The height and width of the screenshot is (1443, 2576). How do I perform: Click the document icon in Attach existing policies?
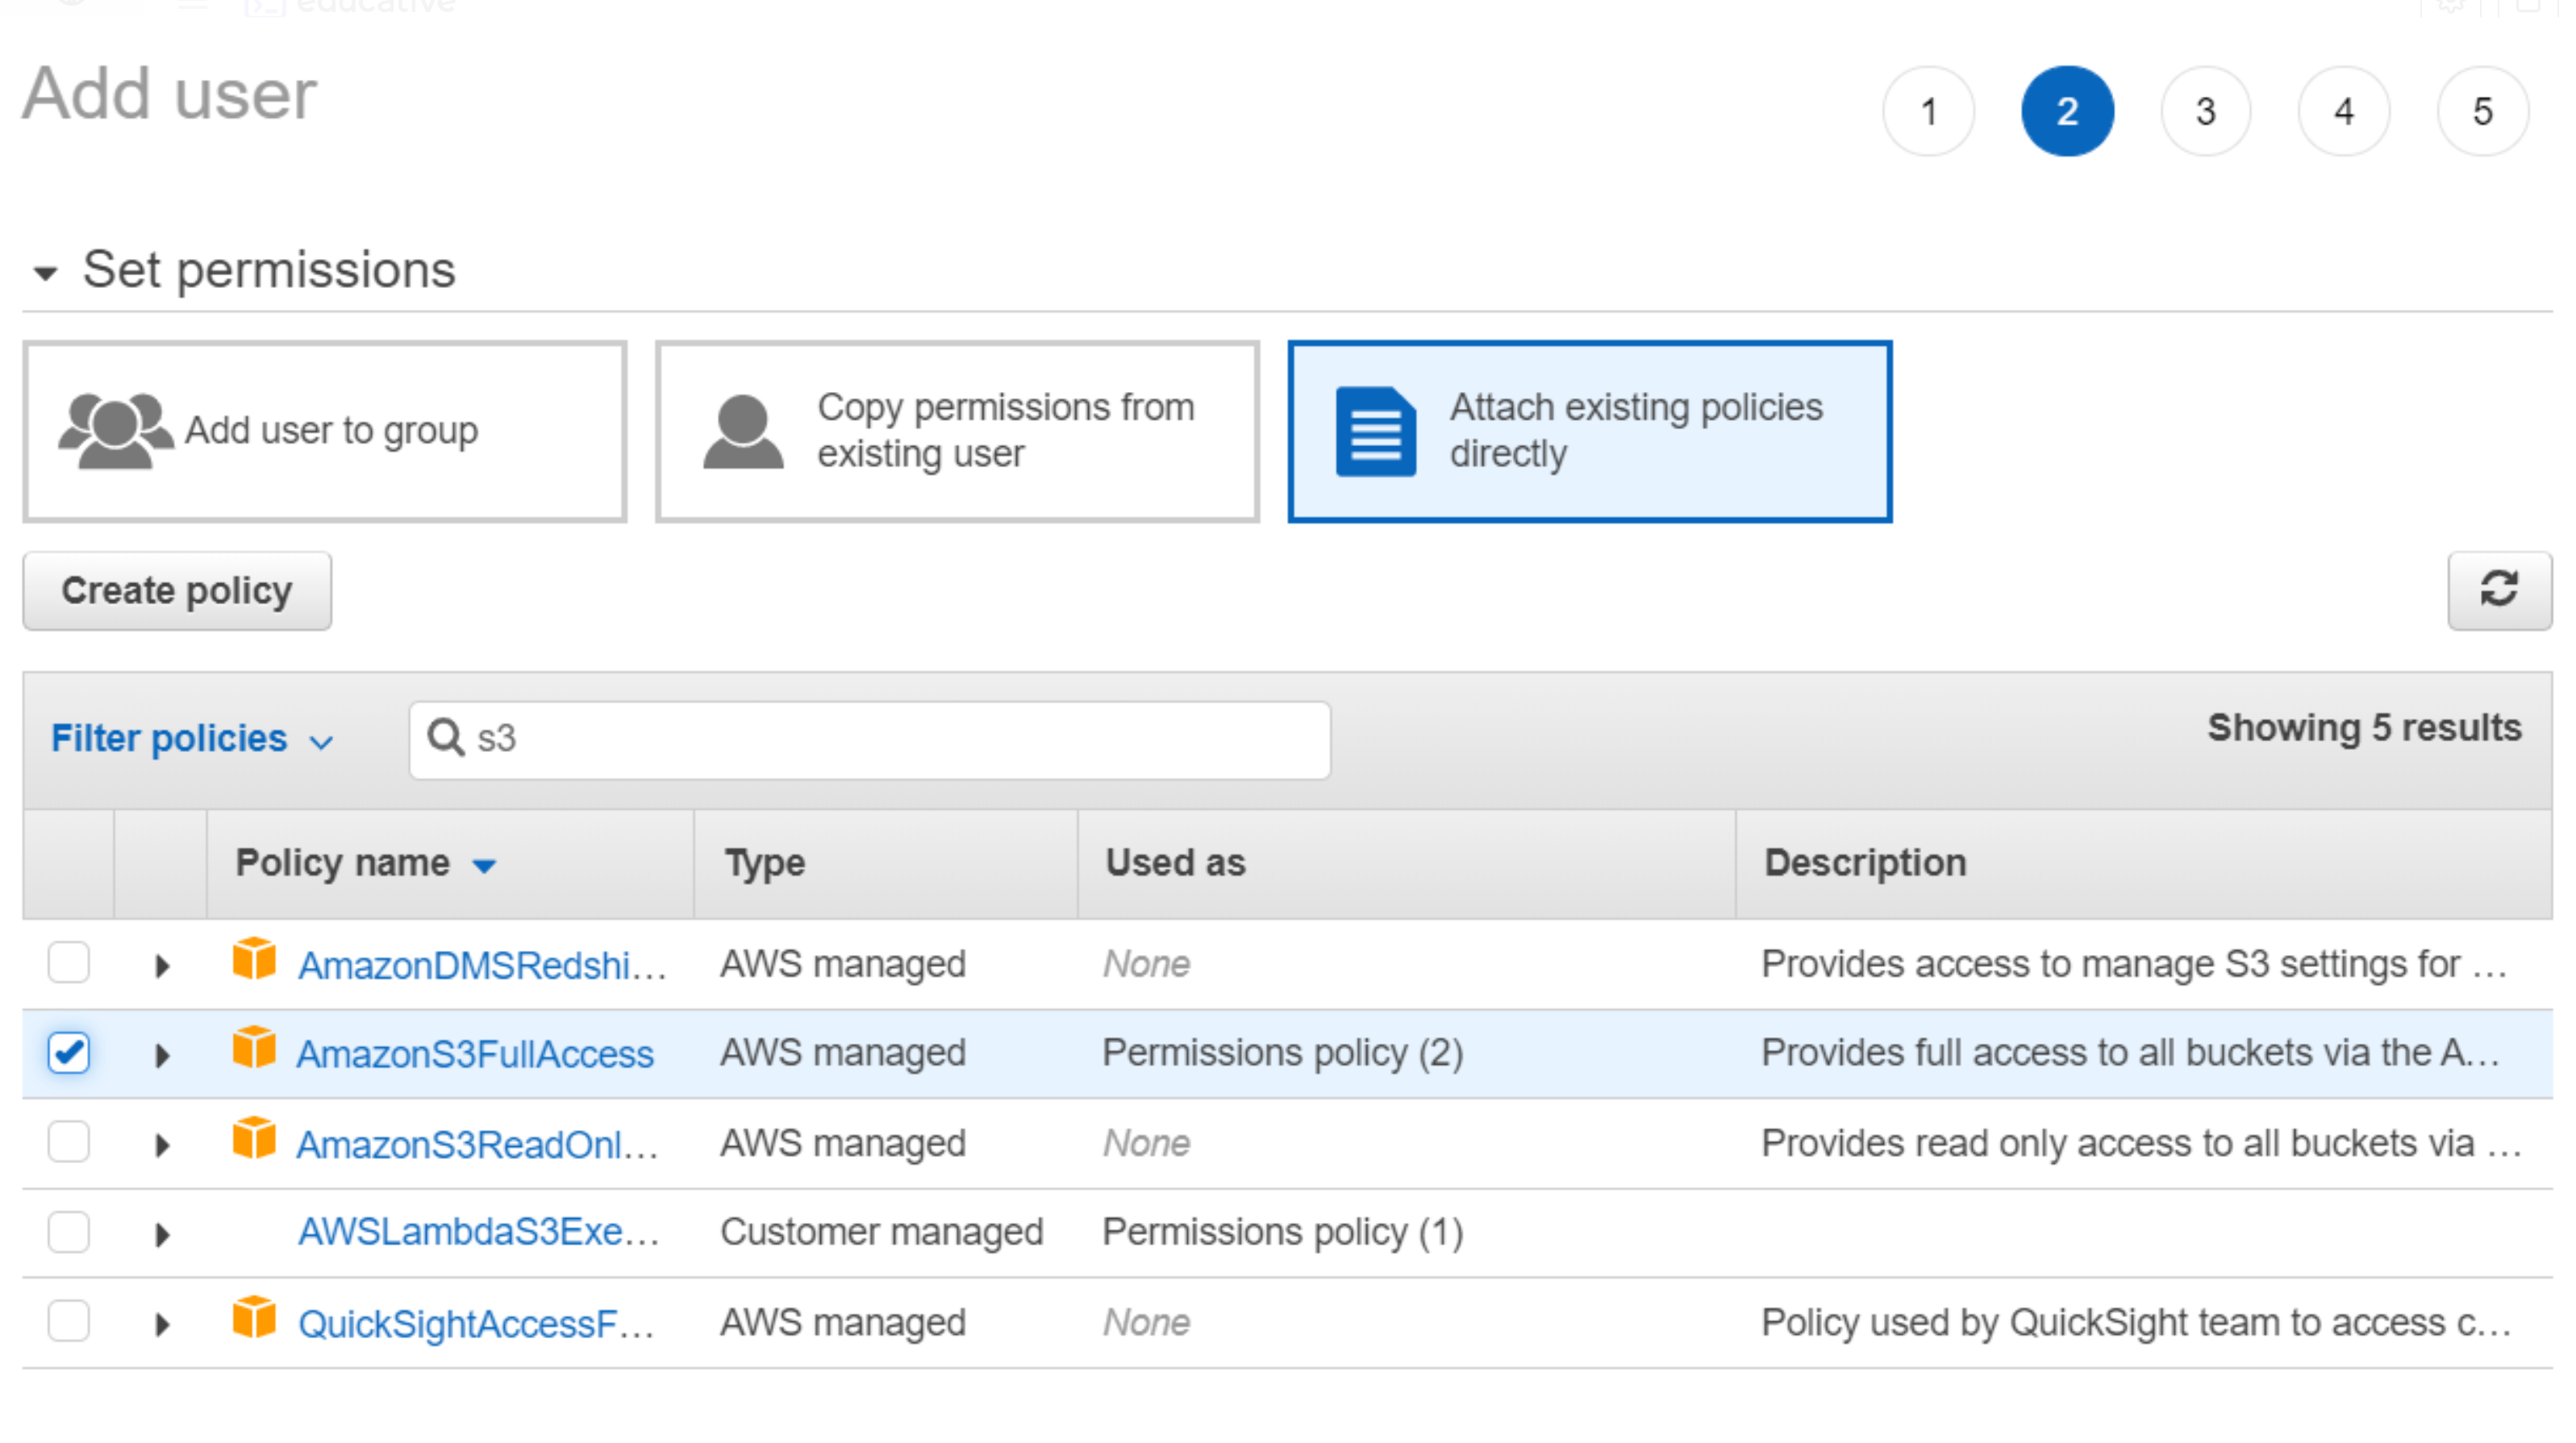[x=1376, y=432]
